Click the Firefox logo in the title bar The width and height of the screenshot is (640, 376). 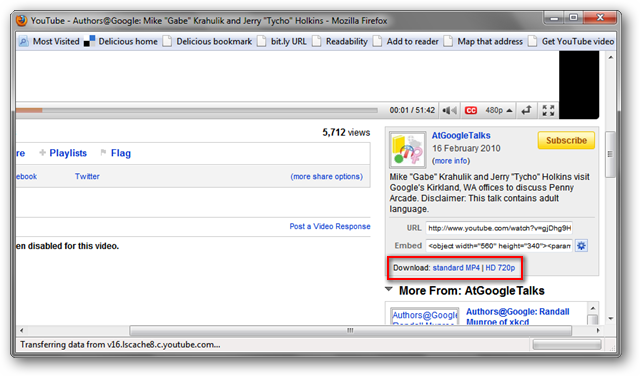[x=22, y=20]
